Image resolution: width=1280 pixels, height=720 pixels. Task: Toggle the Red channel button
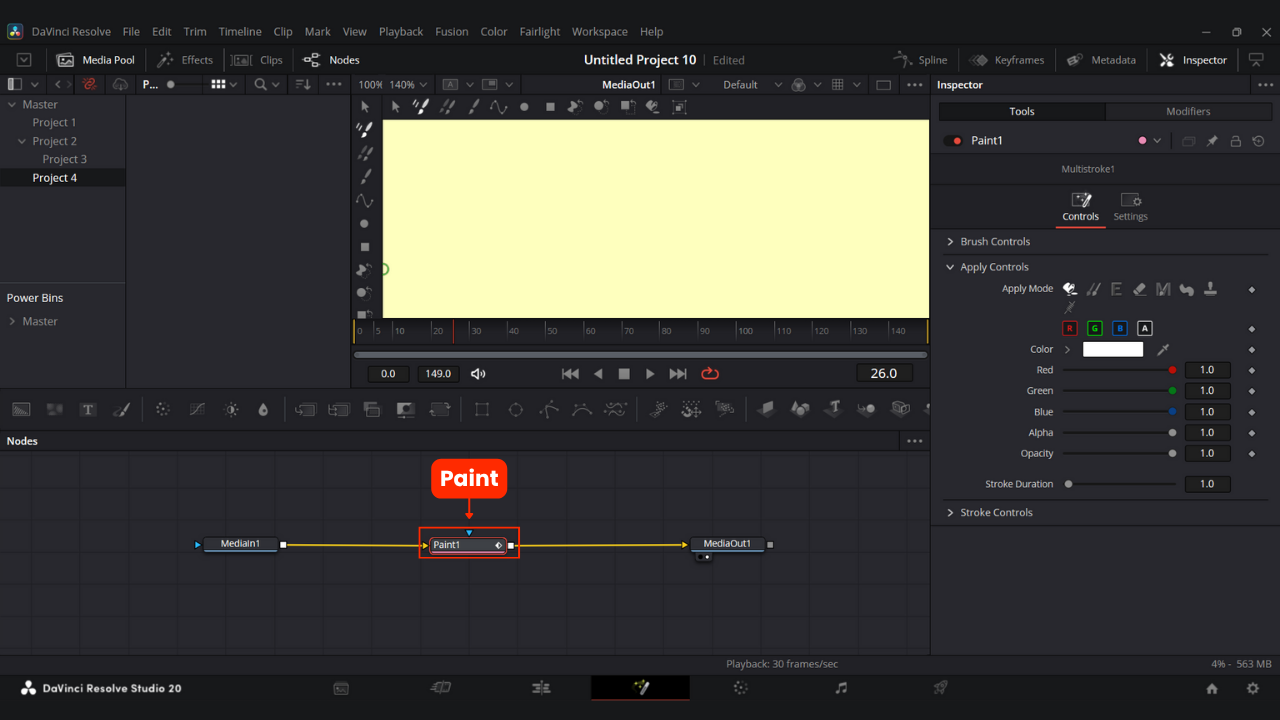click(x=1069, y=328)
